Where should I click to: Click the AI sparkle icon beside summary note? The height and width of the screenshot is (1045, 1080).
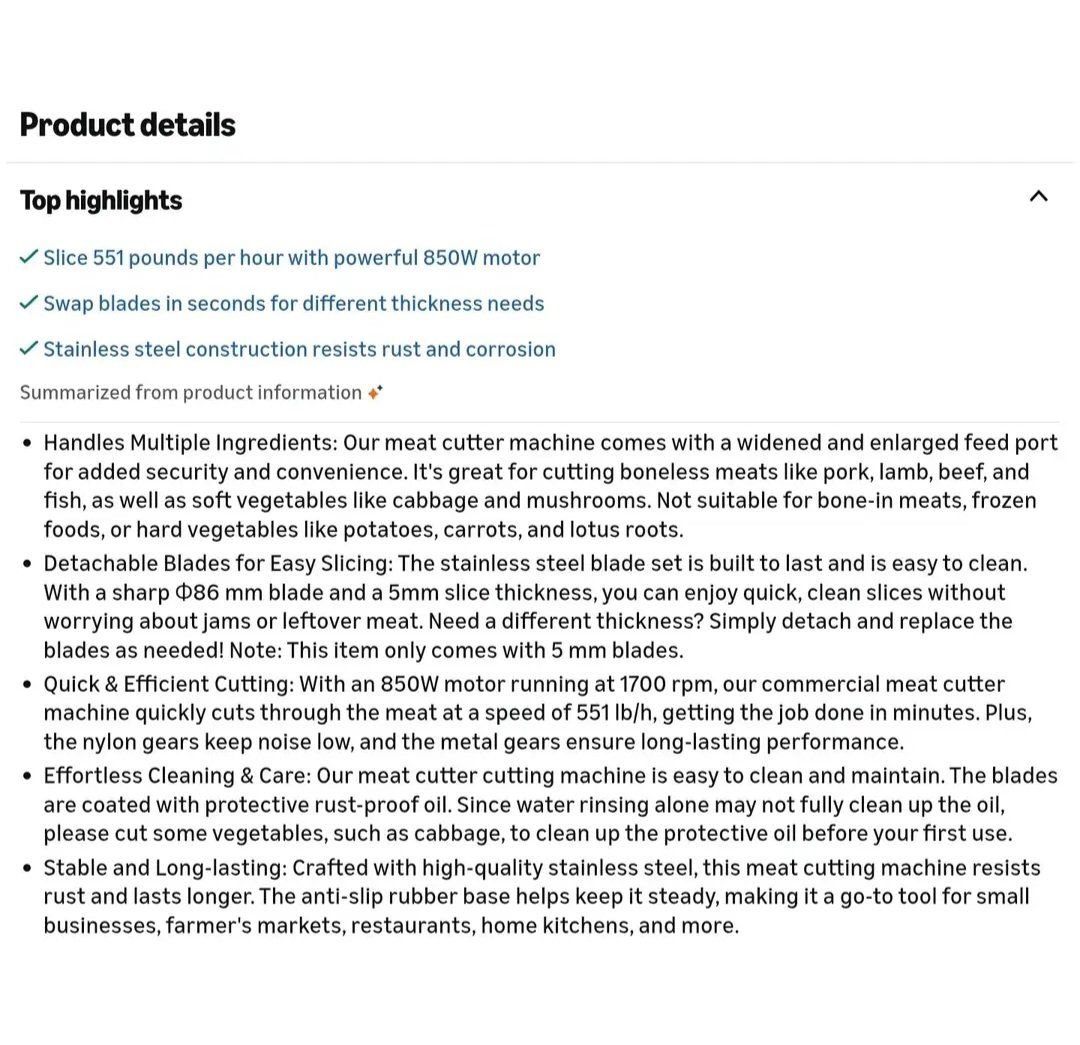click(375, 392)
